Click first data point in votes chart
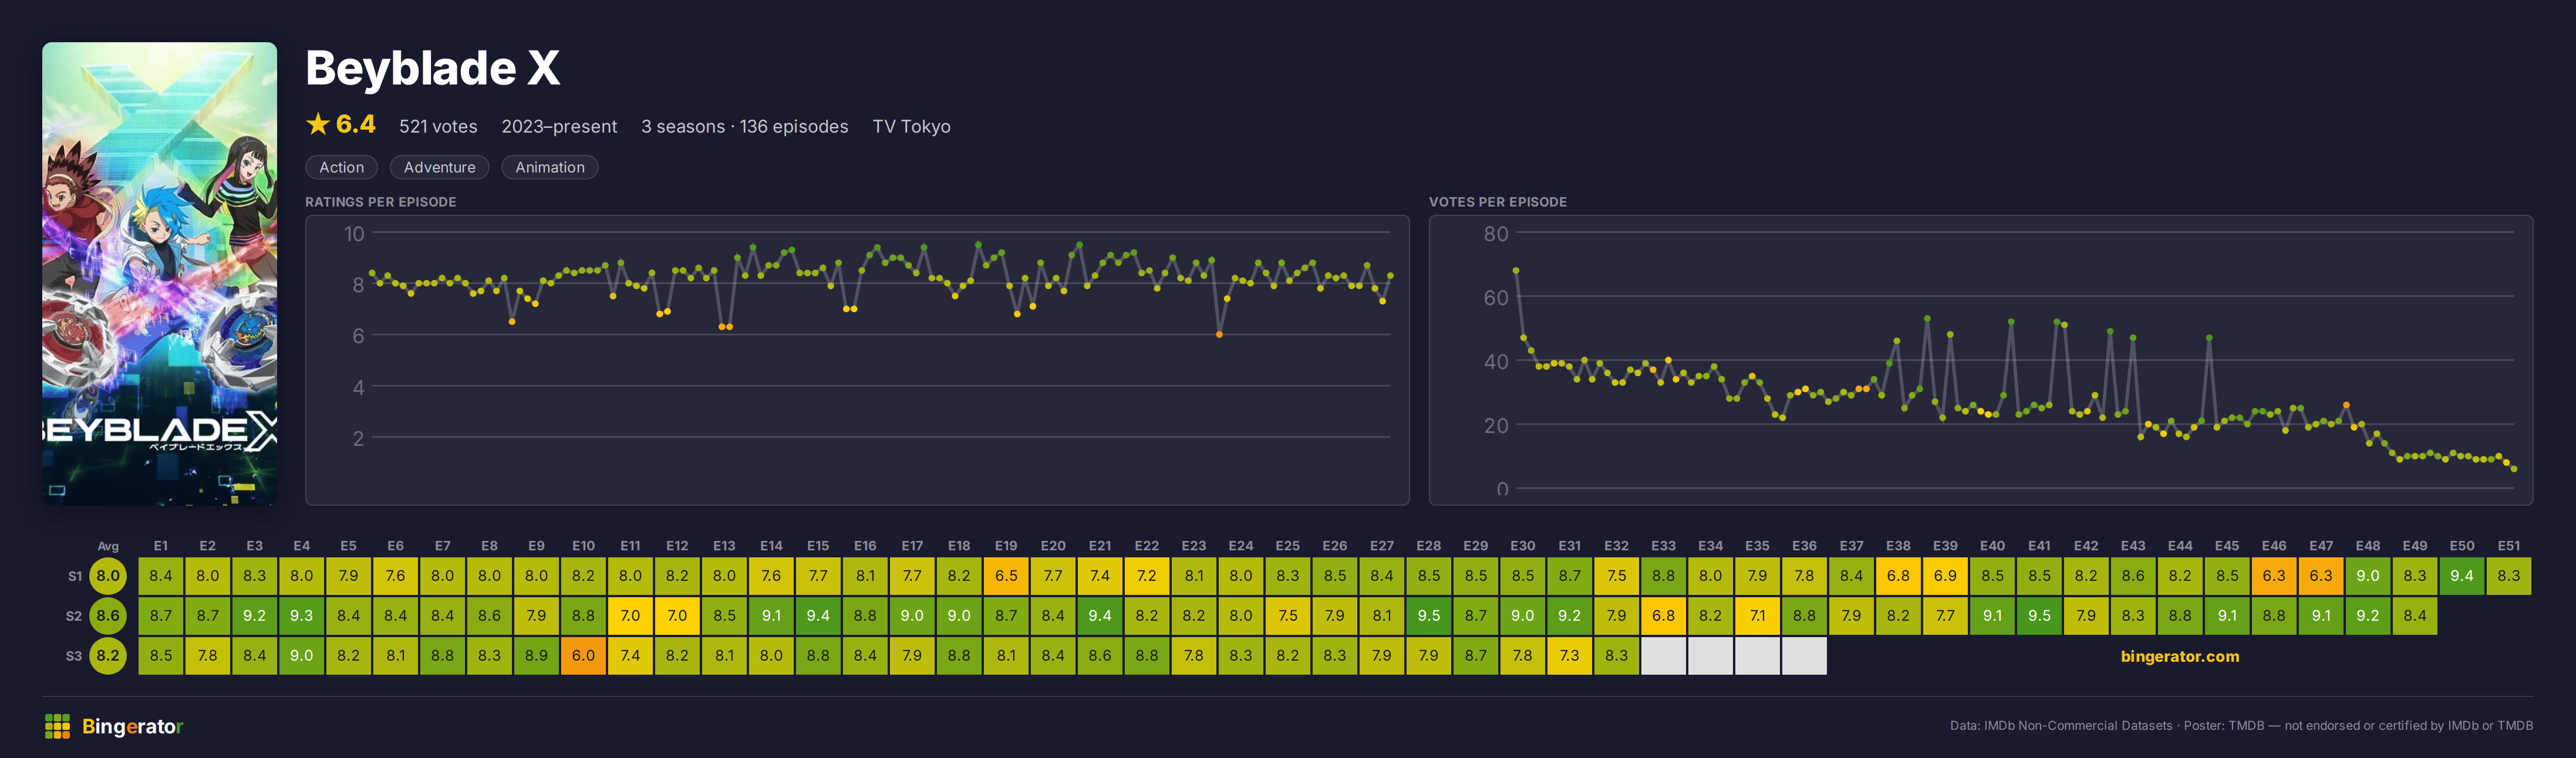The width and height of the screenshot is (2576, 758). pyautogui.click(x=1516, y=270)
